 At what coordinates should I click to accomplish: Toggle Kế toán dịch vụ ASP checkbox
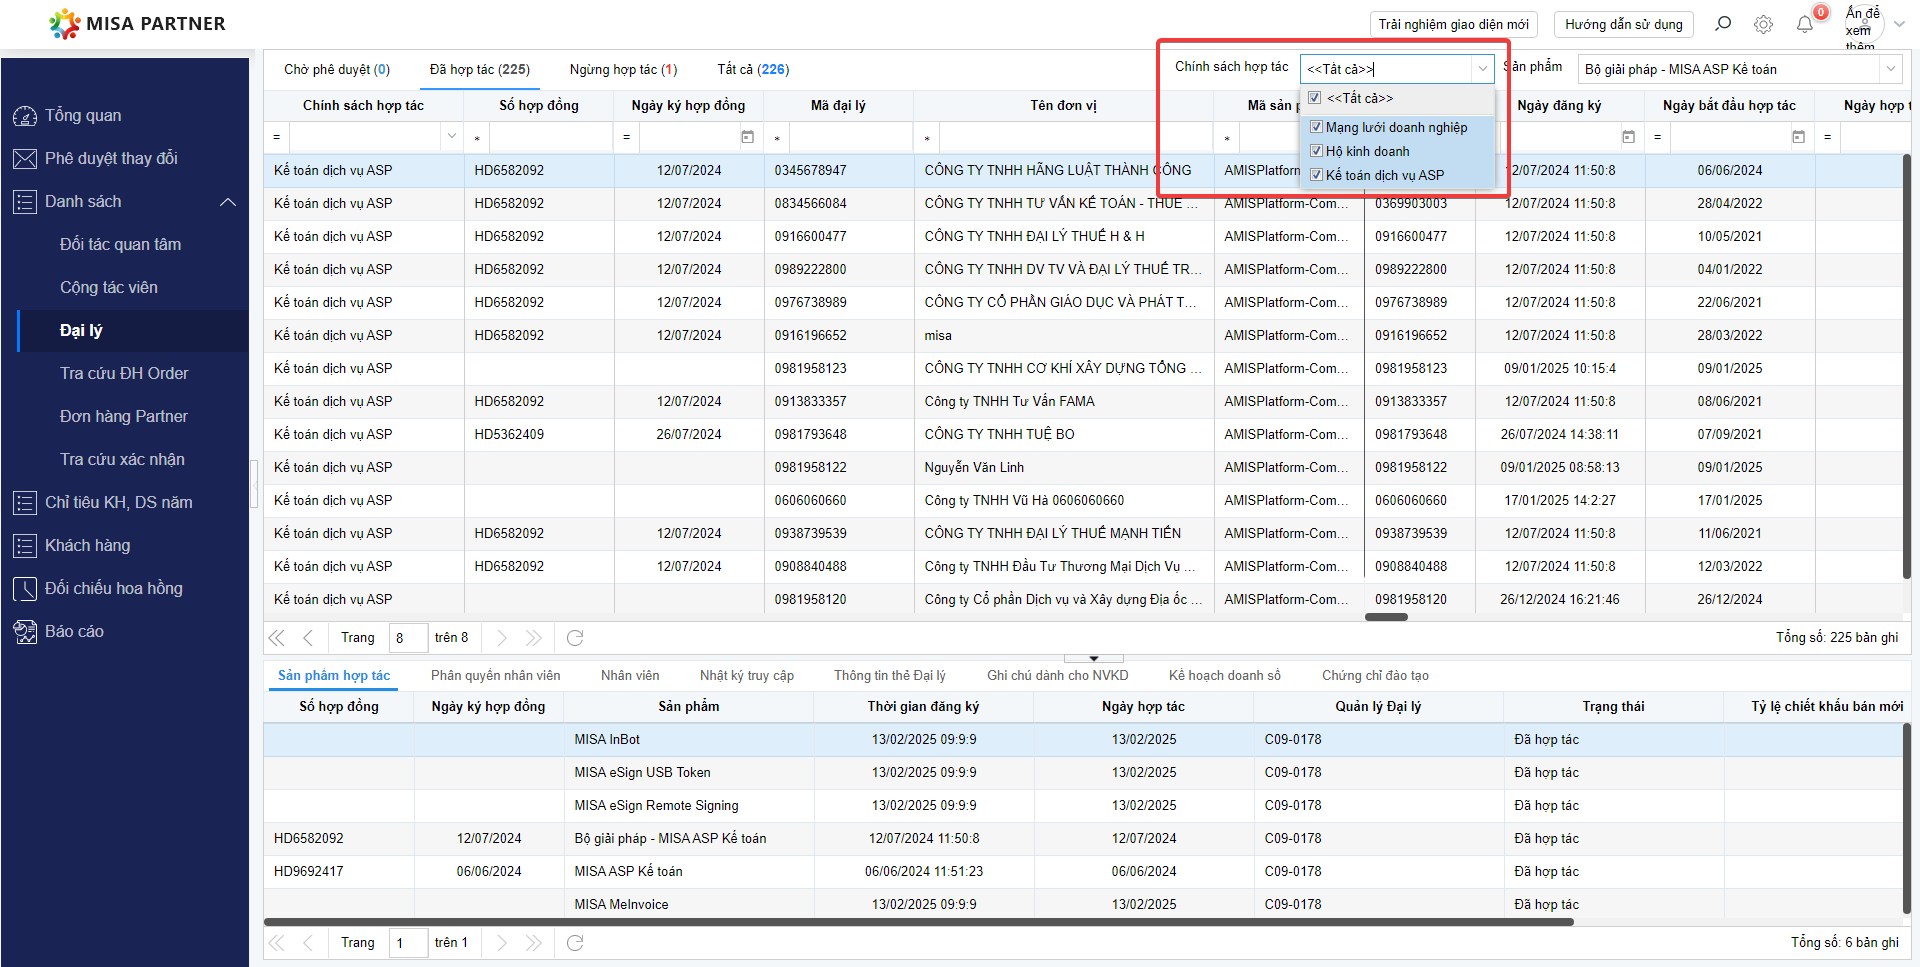click(x=1316, y=175)
